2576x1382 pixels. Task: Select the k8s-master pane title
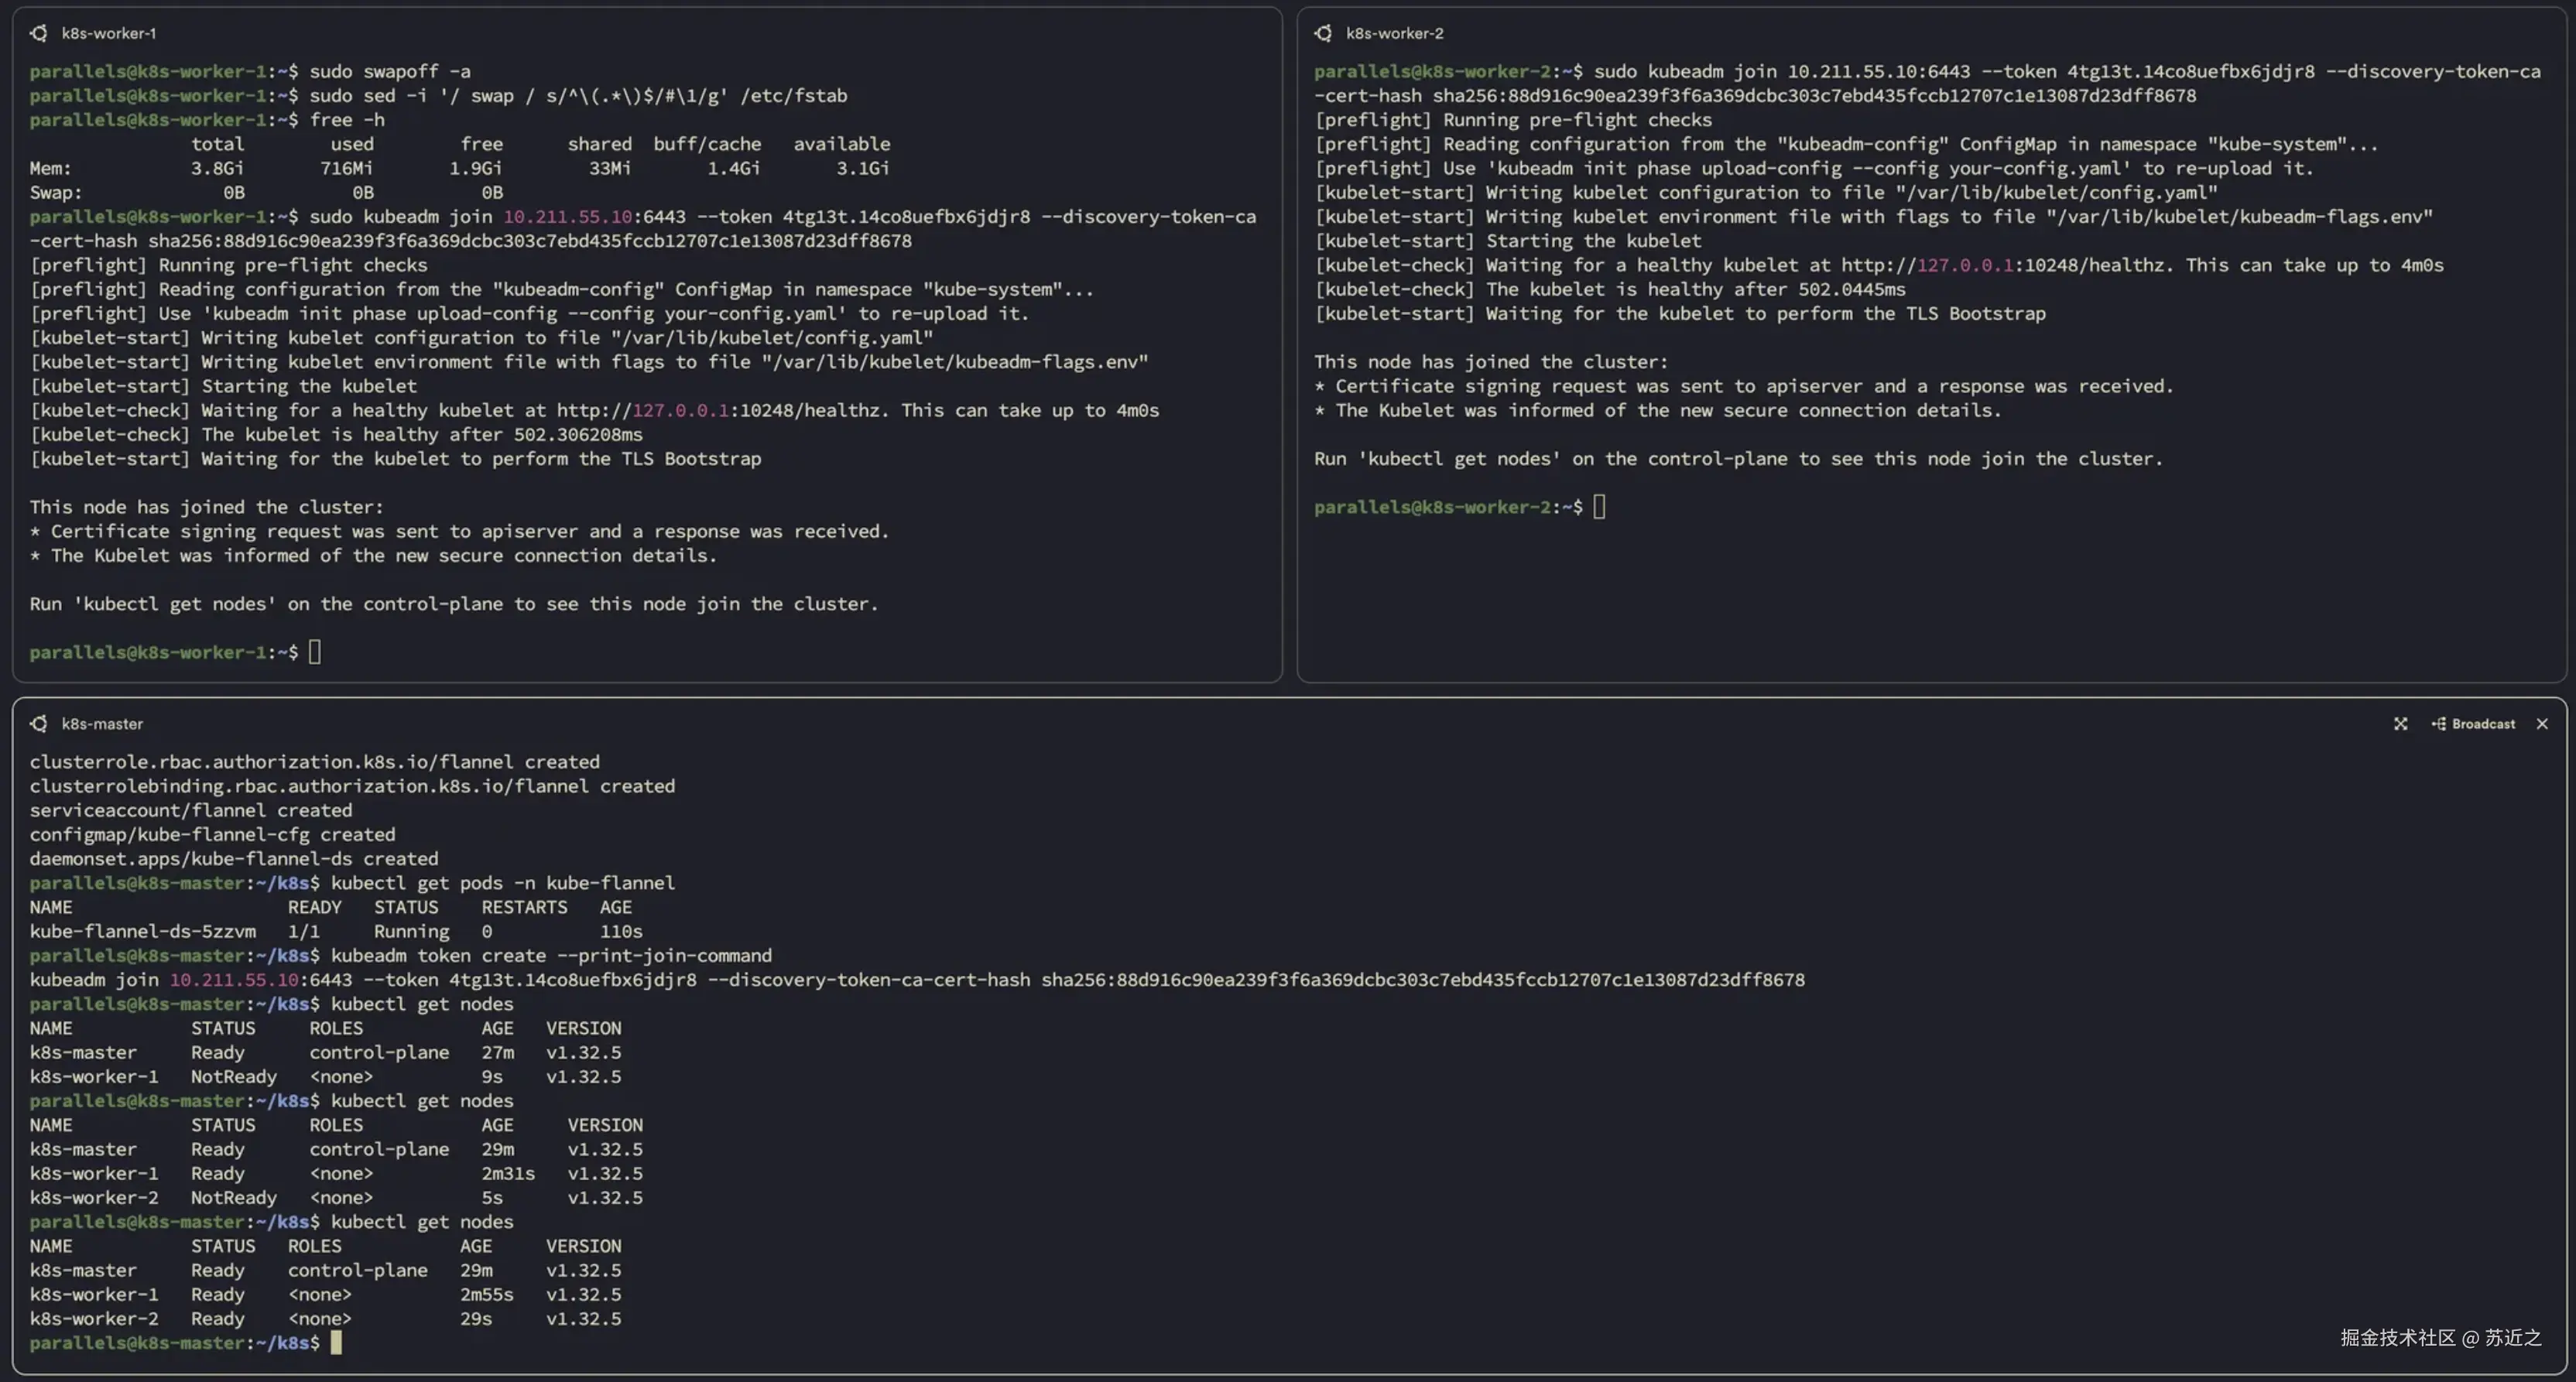coord(102,723)
